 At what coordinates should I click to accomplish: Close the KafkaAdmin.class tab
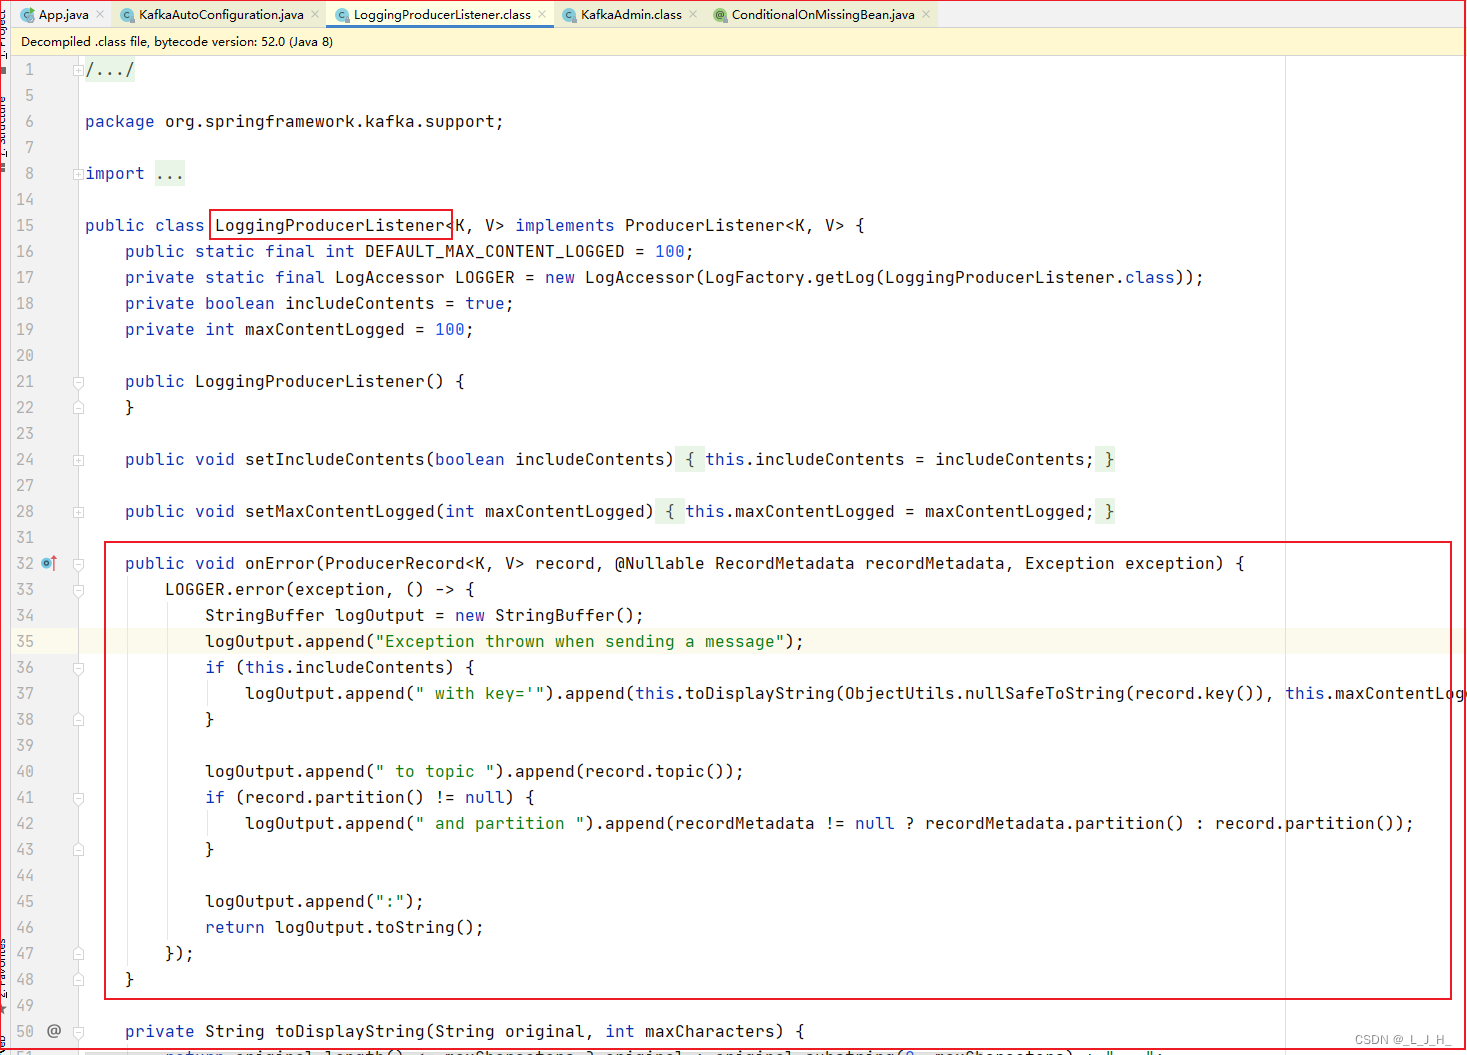693,14
